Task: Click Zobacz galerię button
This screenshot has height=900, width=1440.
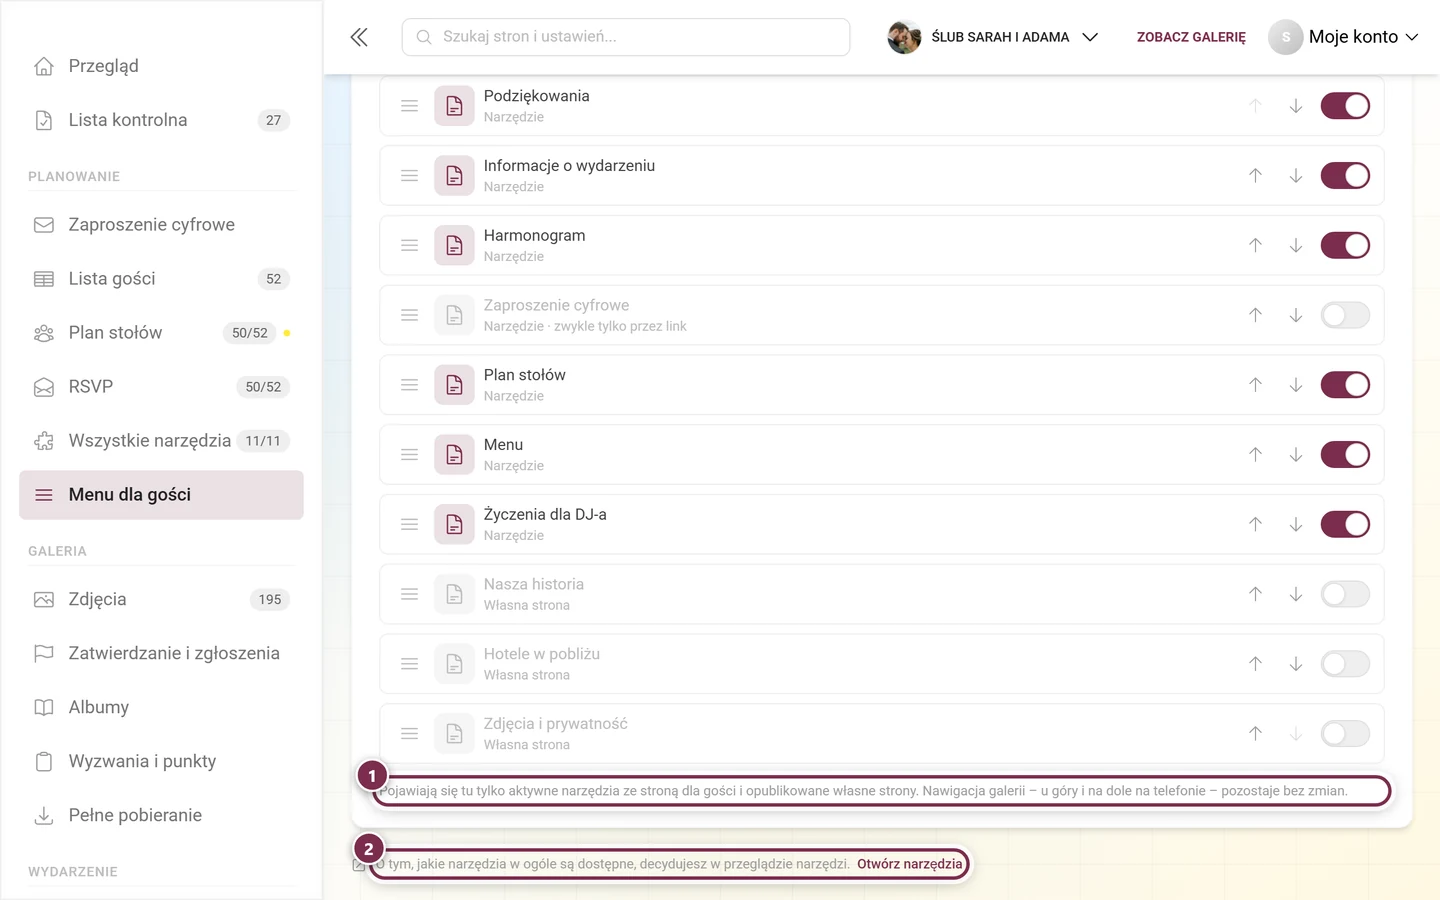Action: (1191, 37)
